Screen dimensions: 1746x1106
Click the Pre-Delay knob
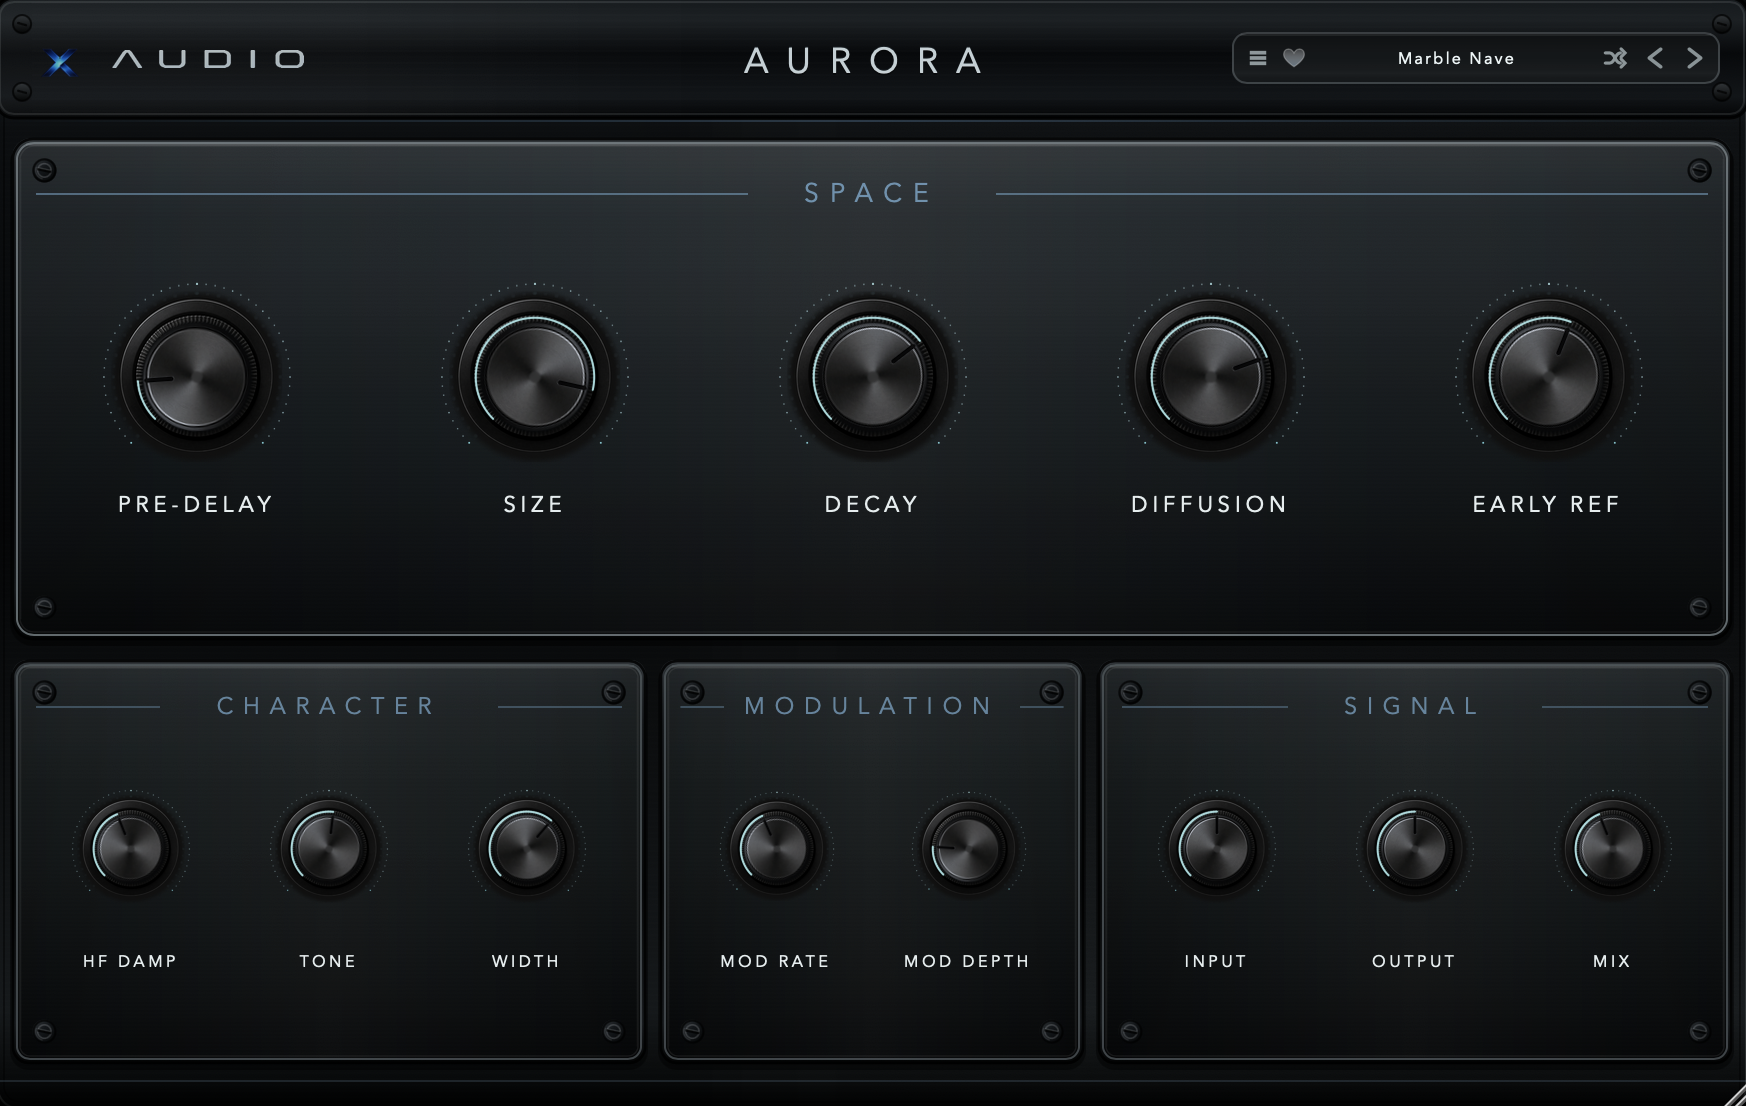tap(196, 376)
